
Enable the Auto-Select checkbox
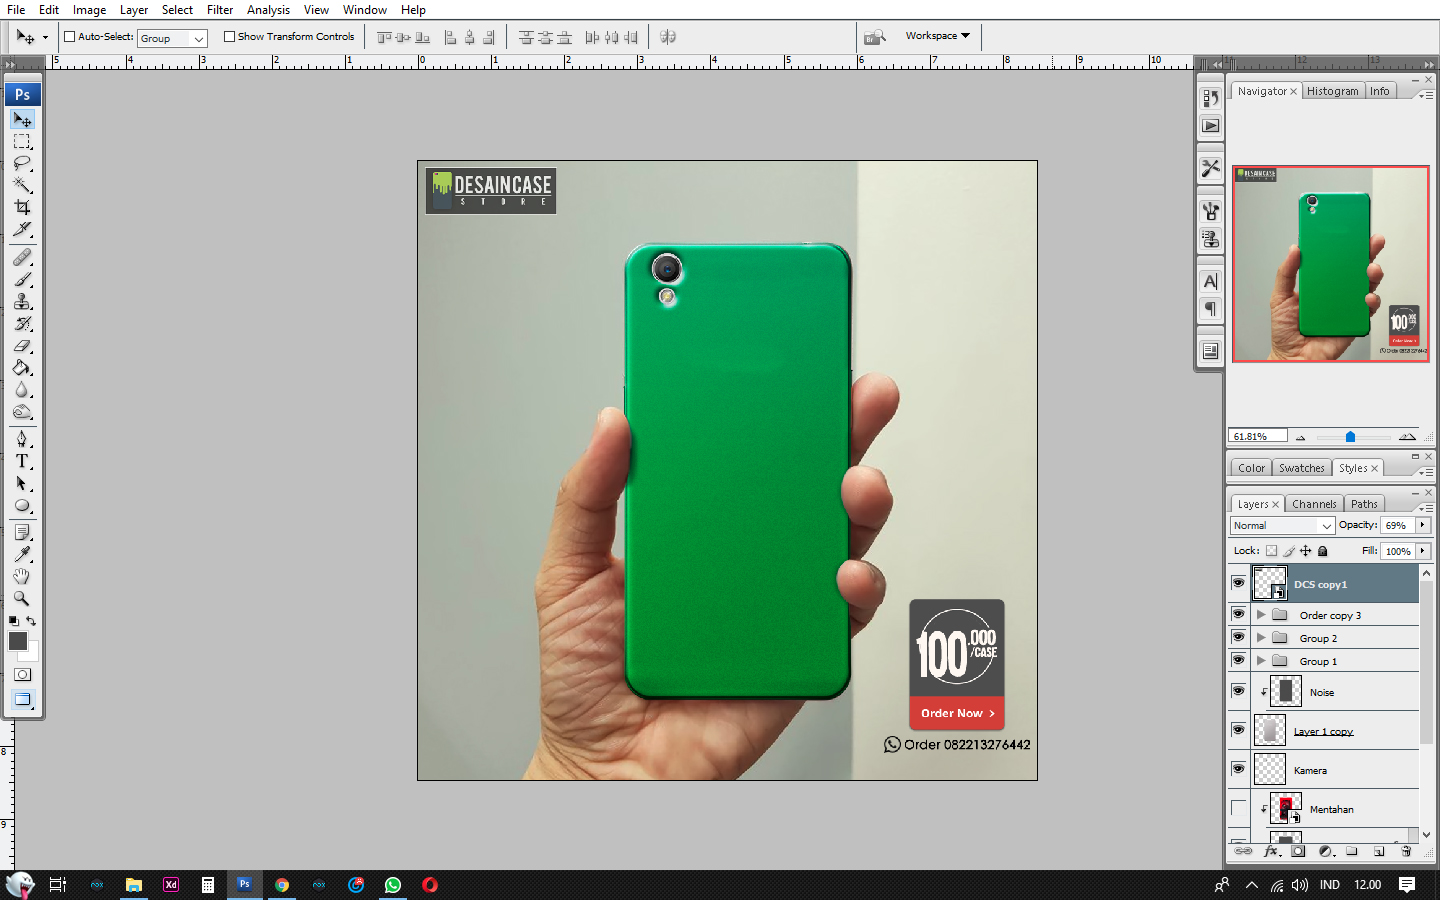click(x=69, y=36)
